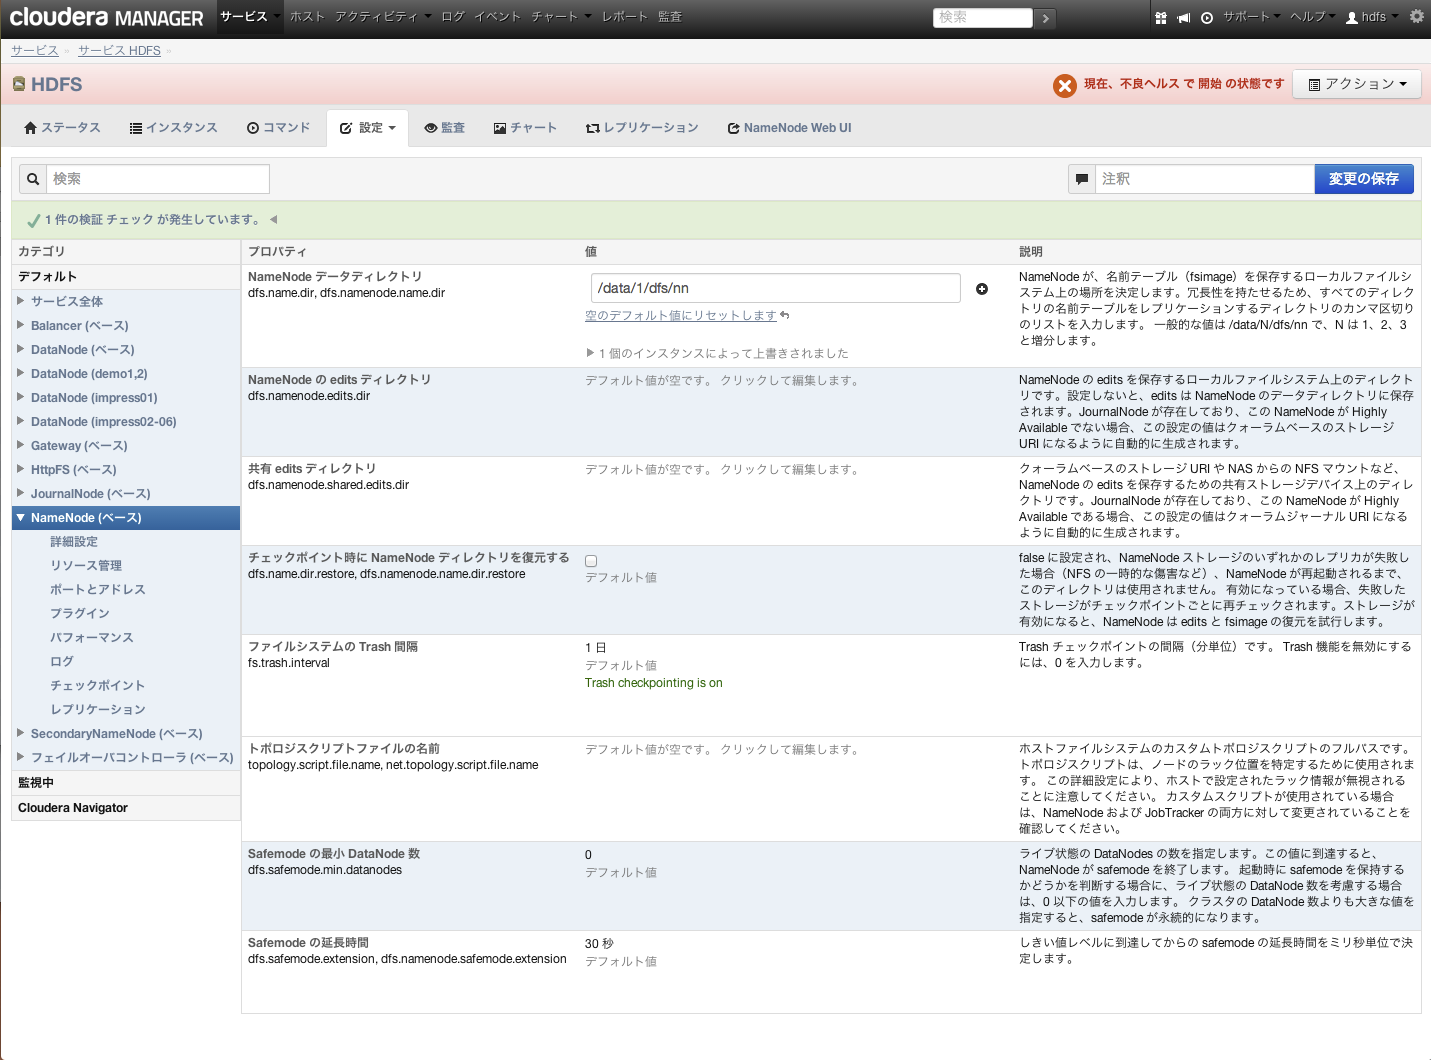This screenshot has width=1431, height=1060.
Task: Click the 注釈 annotation input field
Action: coord(1205,179)
